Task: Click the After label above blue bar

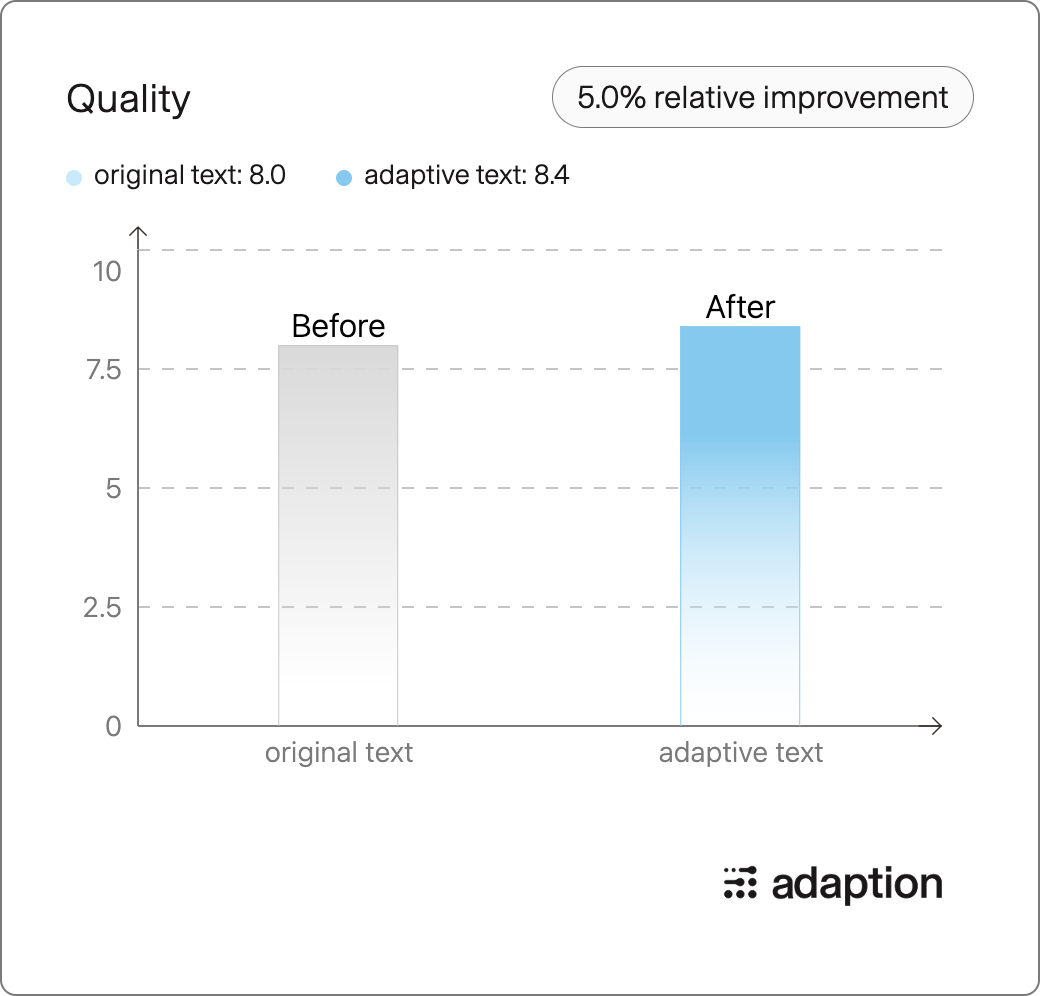Action: click(x=740, y=307)
